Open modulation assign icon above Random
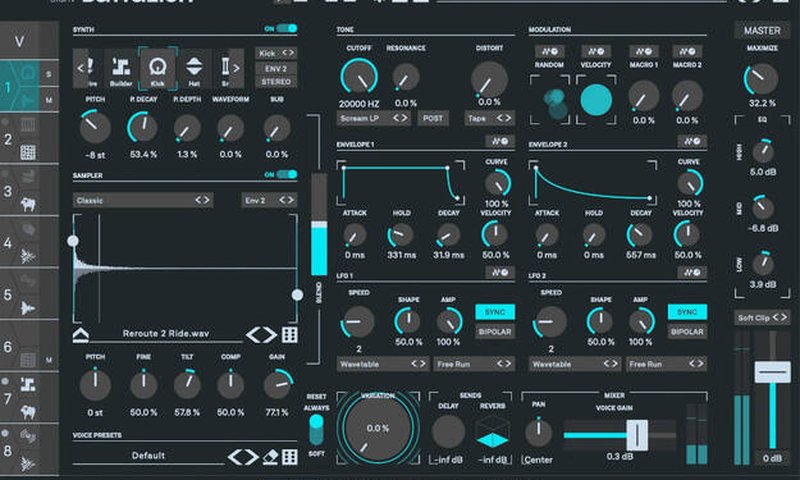The width and height of the screenshot is (800, 480). [549, 51]
